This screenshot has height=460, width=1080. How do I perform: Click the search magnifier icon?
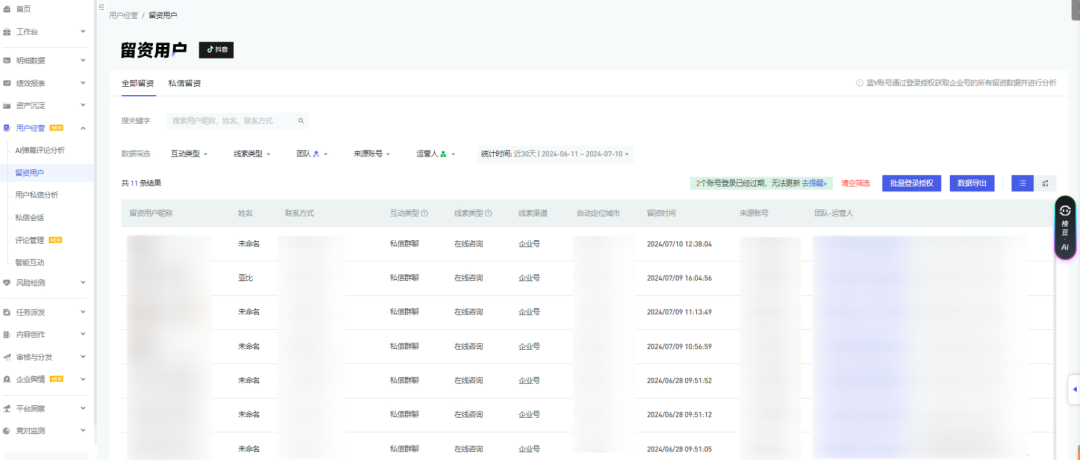point(301,121)
